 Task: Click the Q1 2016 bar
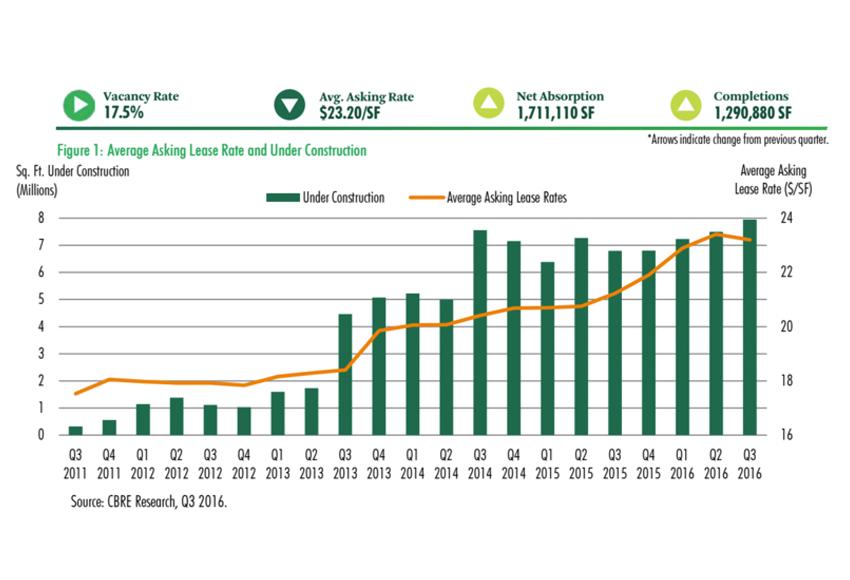click(682, 337)
